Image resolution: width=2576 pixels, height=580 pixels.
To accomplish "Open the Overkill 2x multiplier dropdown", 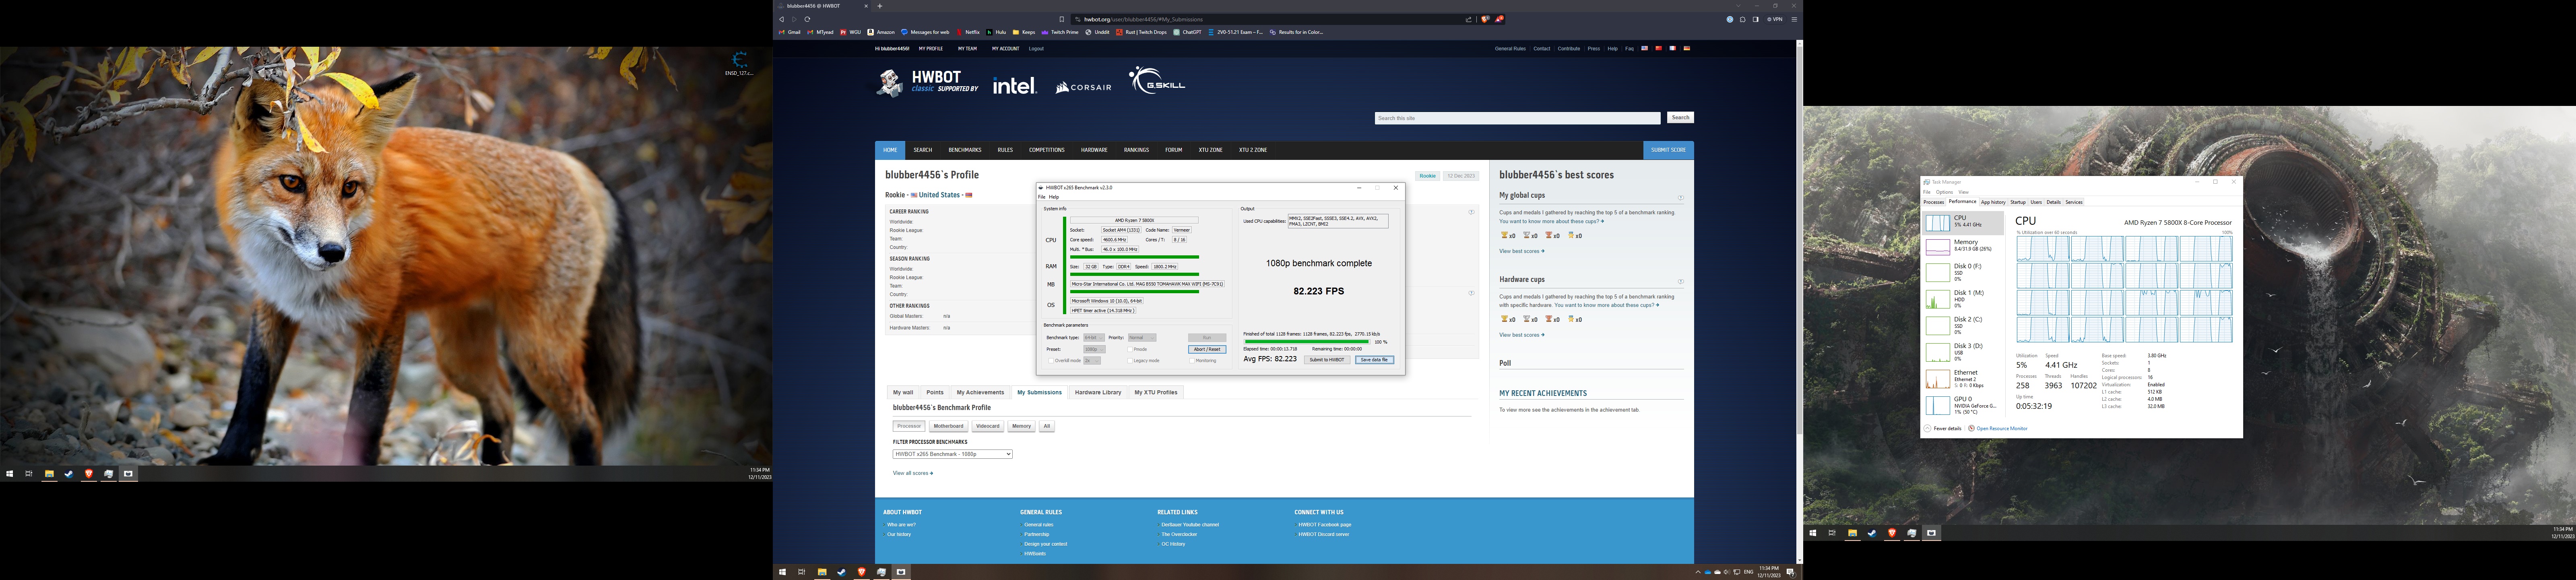I will [x=1091, y=360].
